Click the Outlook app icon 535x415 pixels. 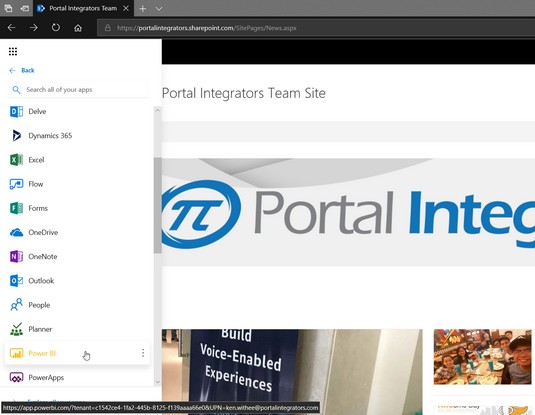pyautogui.click(x=16, y=281)
